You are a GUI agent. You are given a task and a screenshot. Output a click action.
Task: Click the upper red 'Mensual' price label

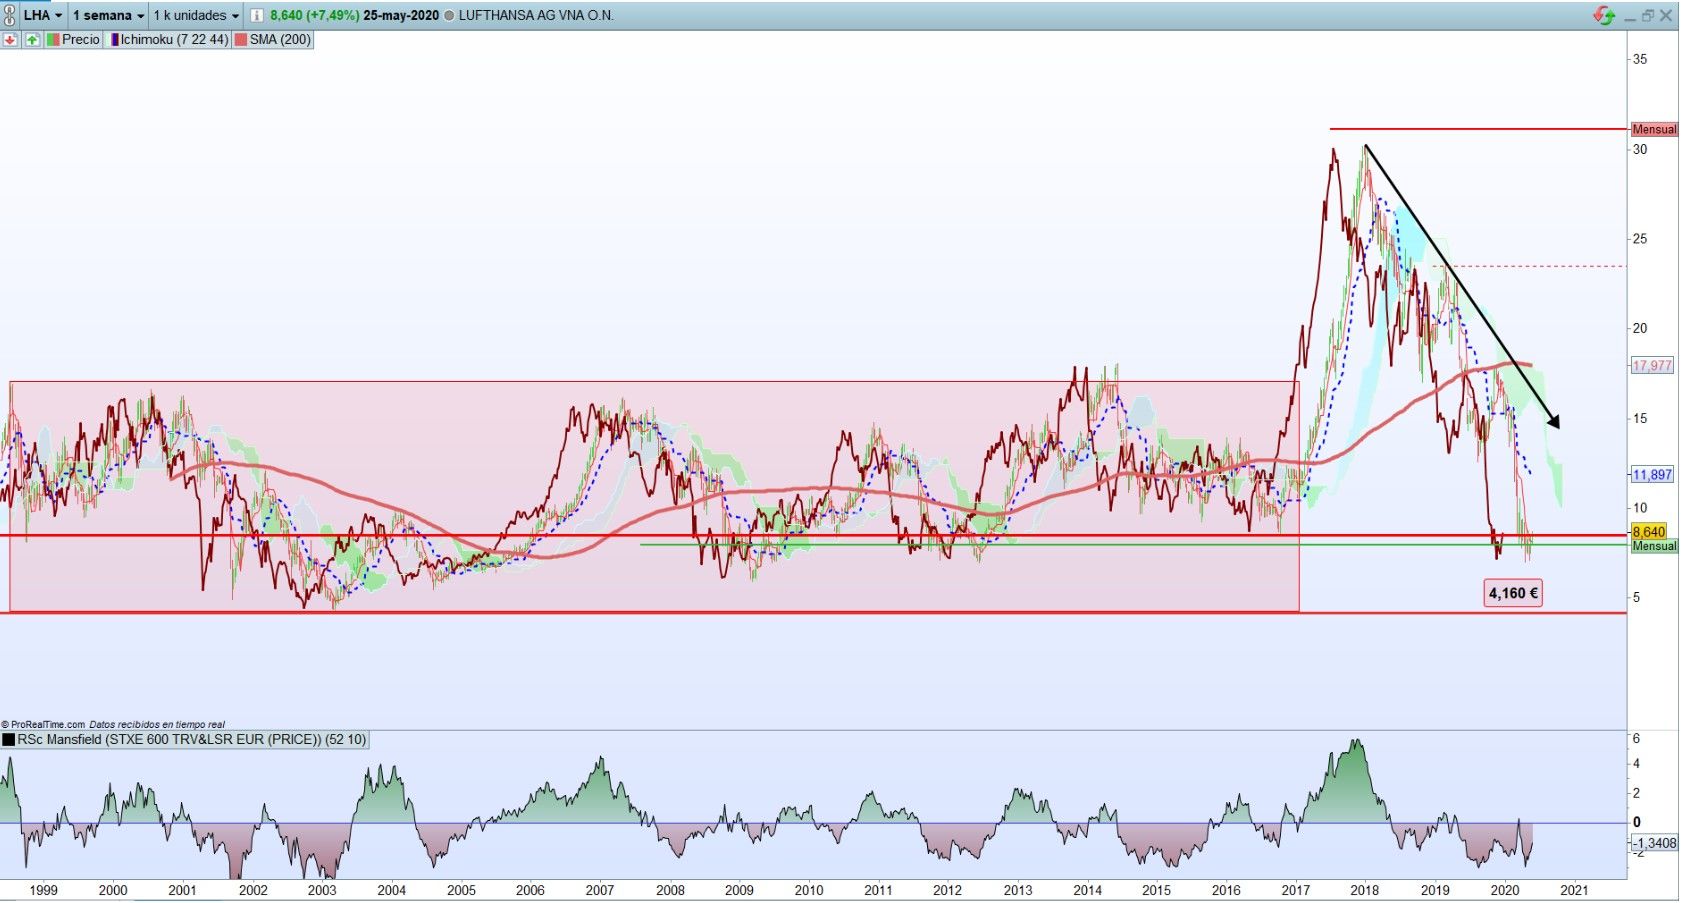pyautogui.click(x=1654, y=129)
